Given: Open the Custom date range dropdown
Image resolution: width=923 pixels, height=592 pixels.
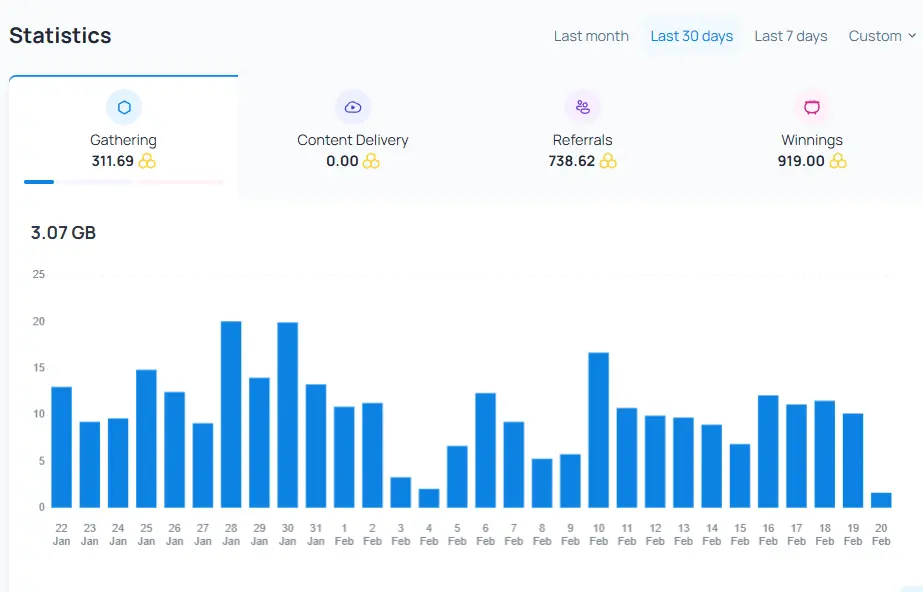Looking at the screenshot, I should click(882, 36).
